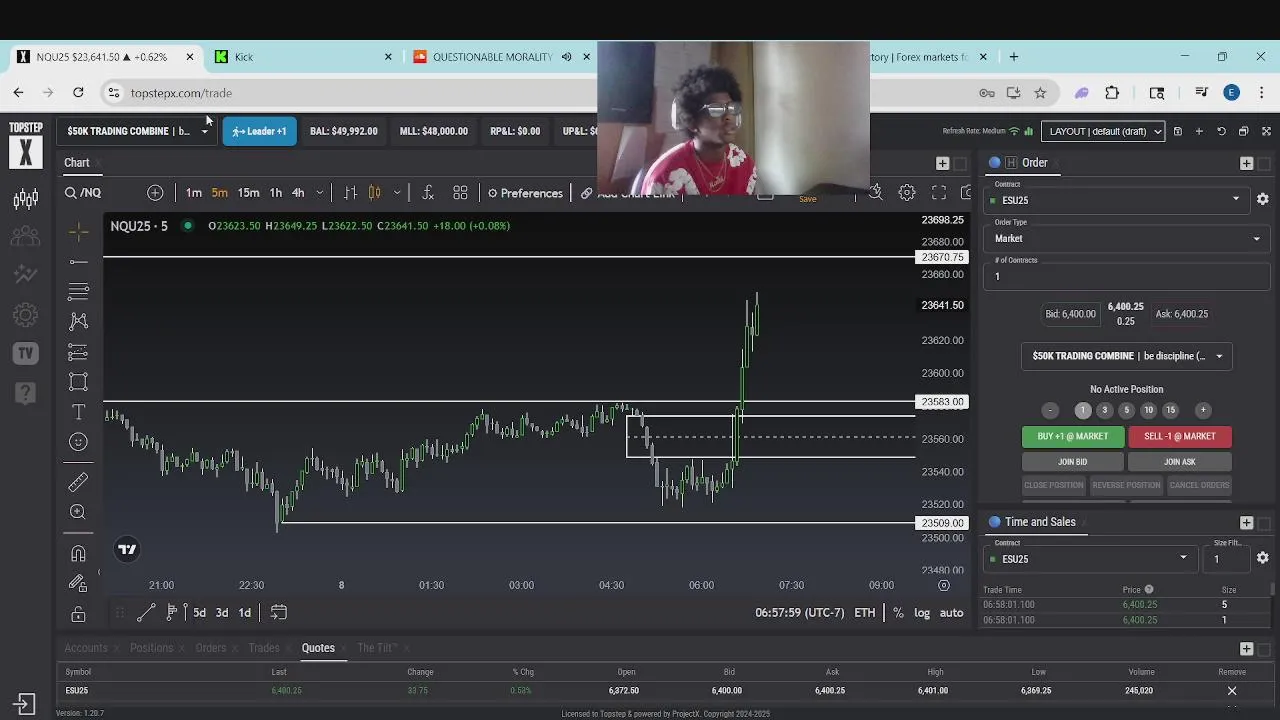1280x720 pixels.
Task: Expand the timeframe interval chevron
Action: tap(319, 193)
